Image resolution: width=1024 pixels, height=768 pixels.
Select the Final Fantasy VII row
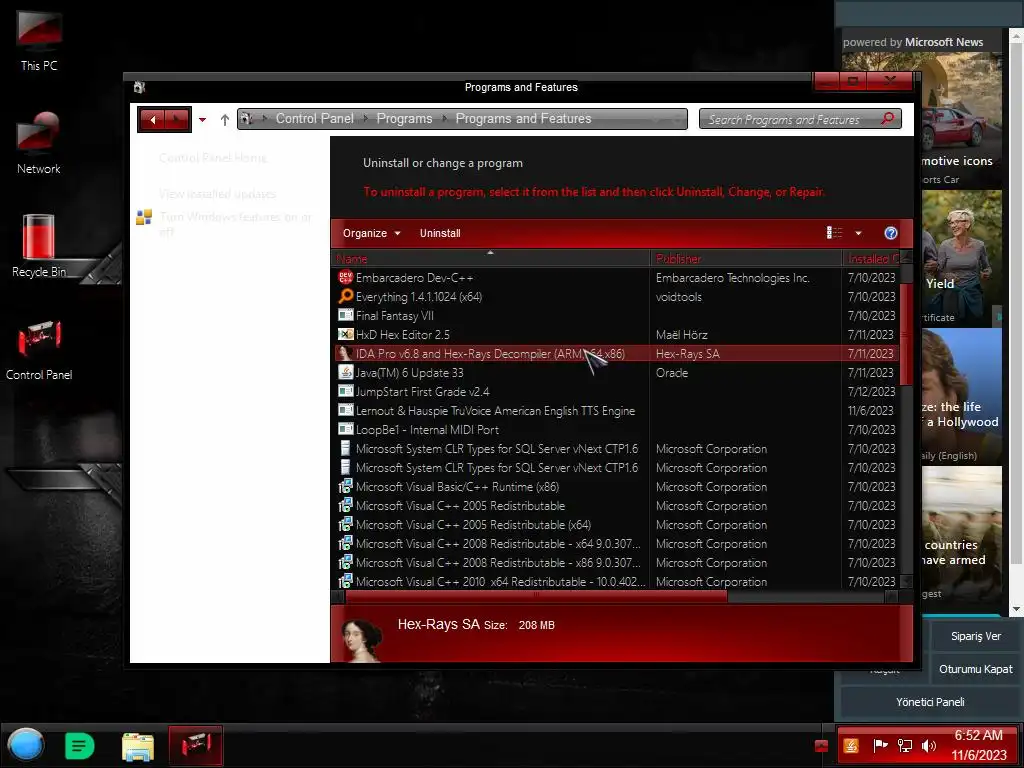point(616,315)
